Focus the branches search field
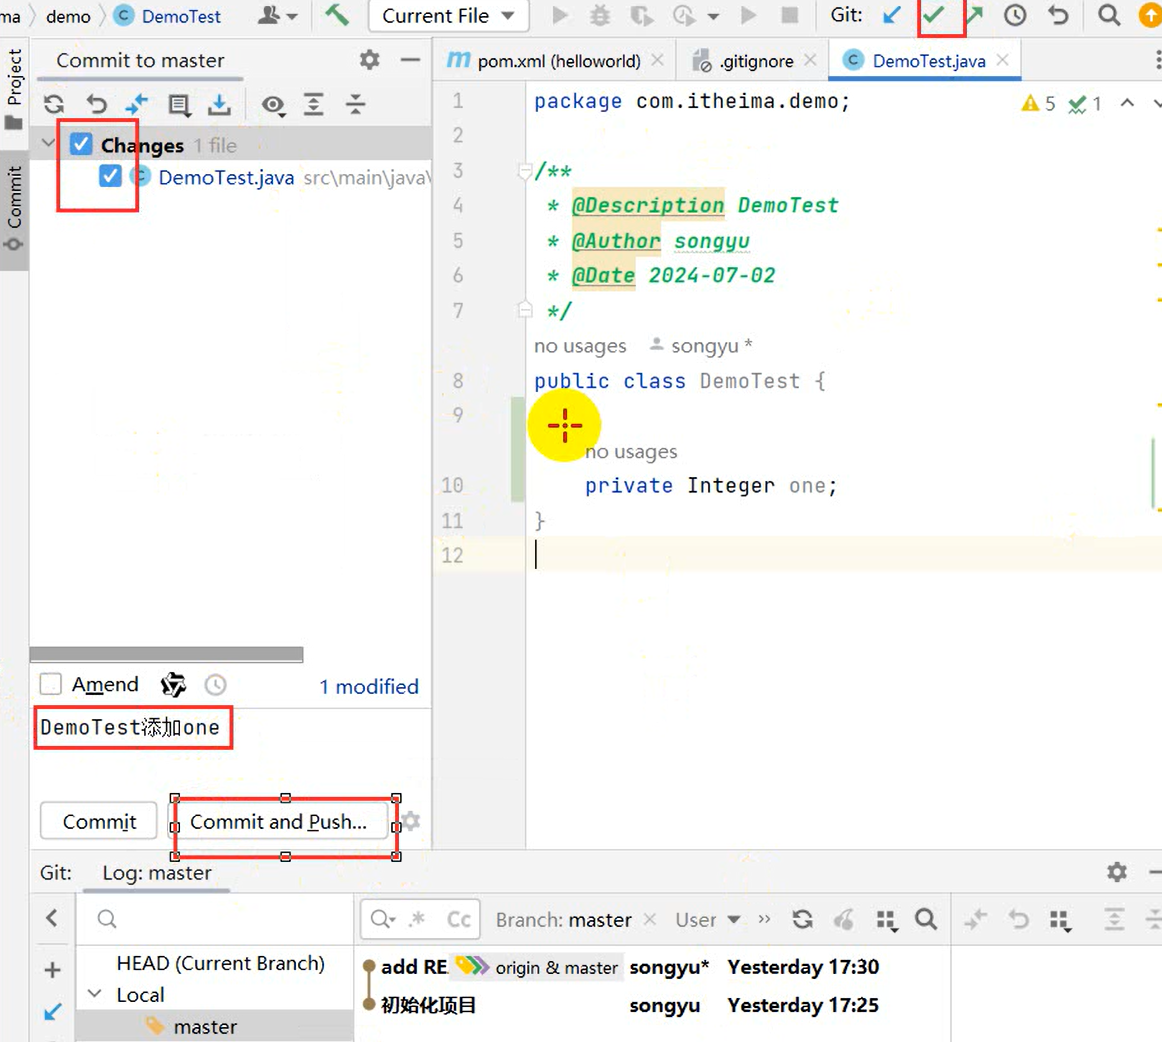Image resolution: width=1162 pixels, height=1042 pixels. [215, 919]
